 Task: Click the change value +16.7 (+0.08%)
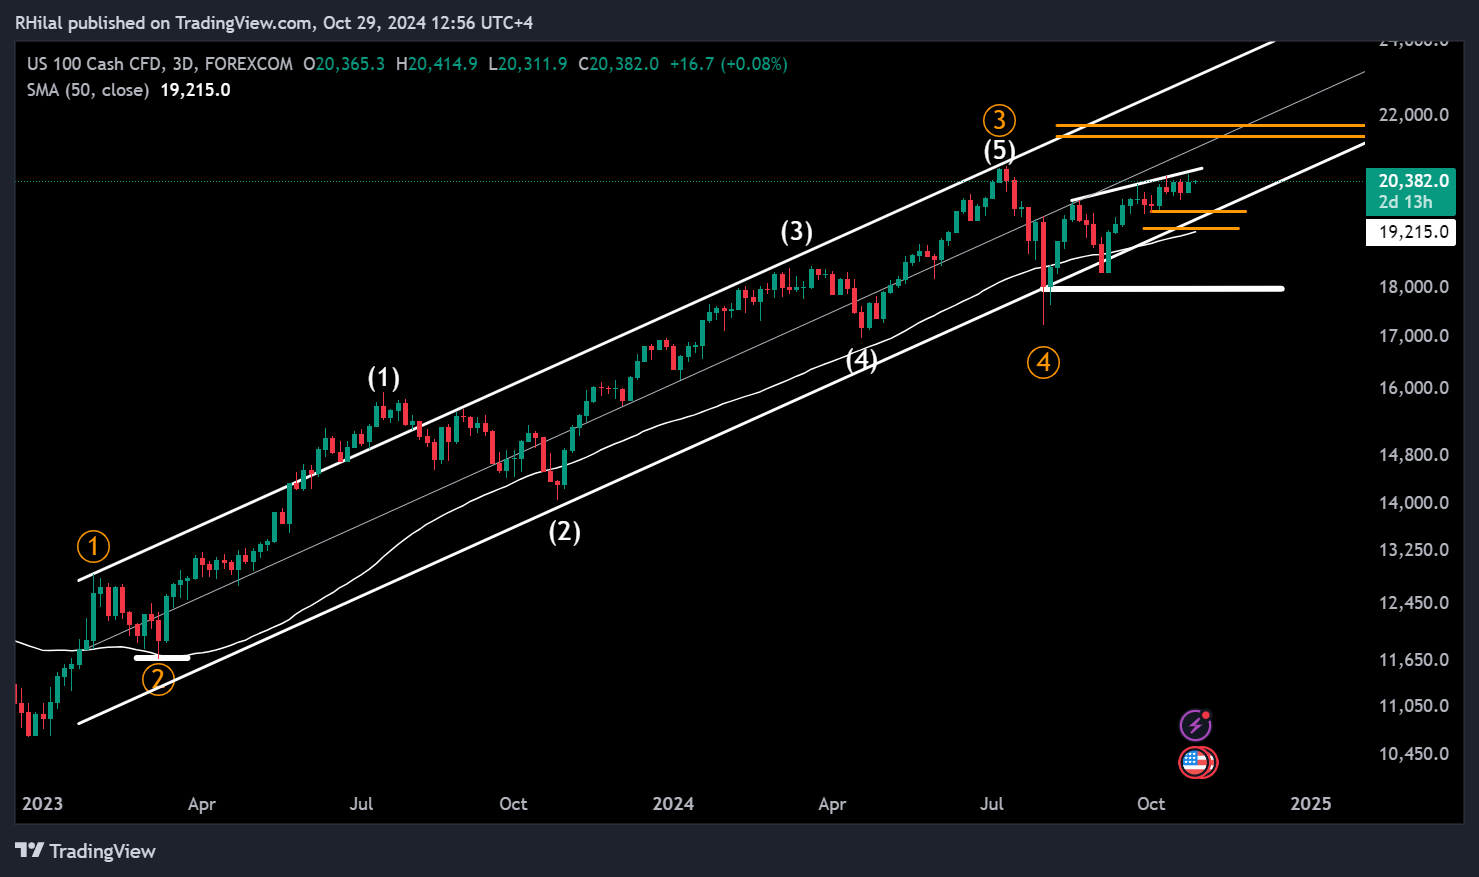728,64
